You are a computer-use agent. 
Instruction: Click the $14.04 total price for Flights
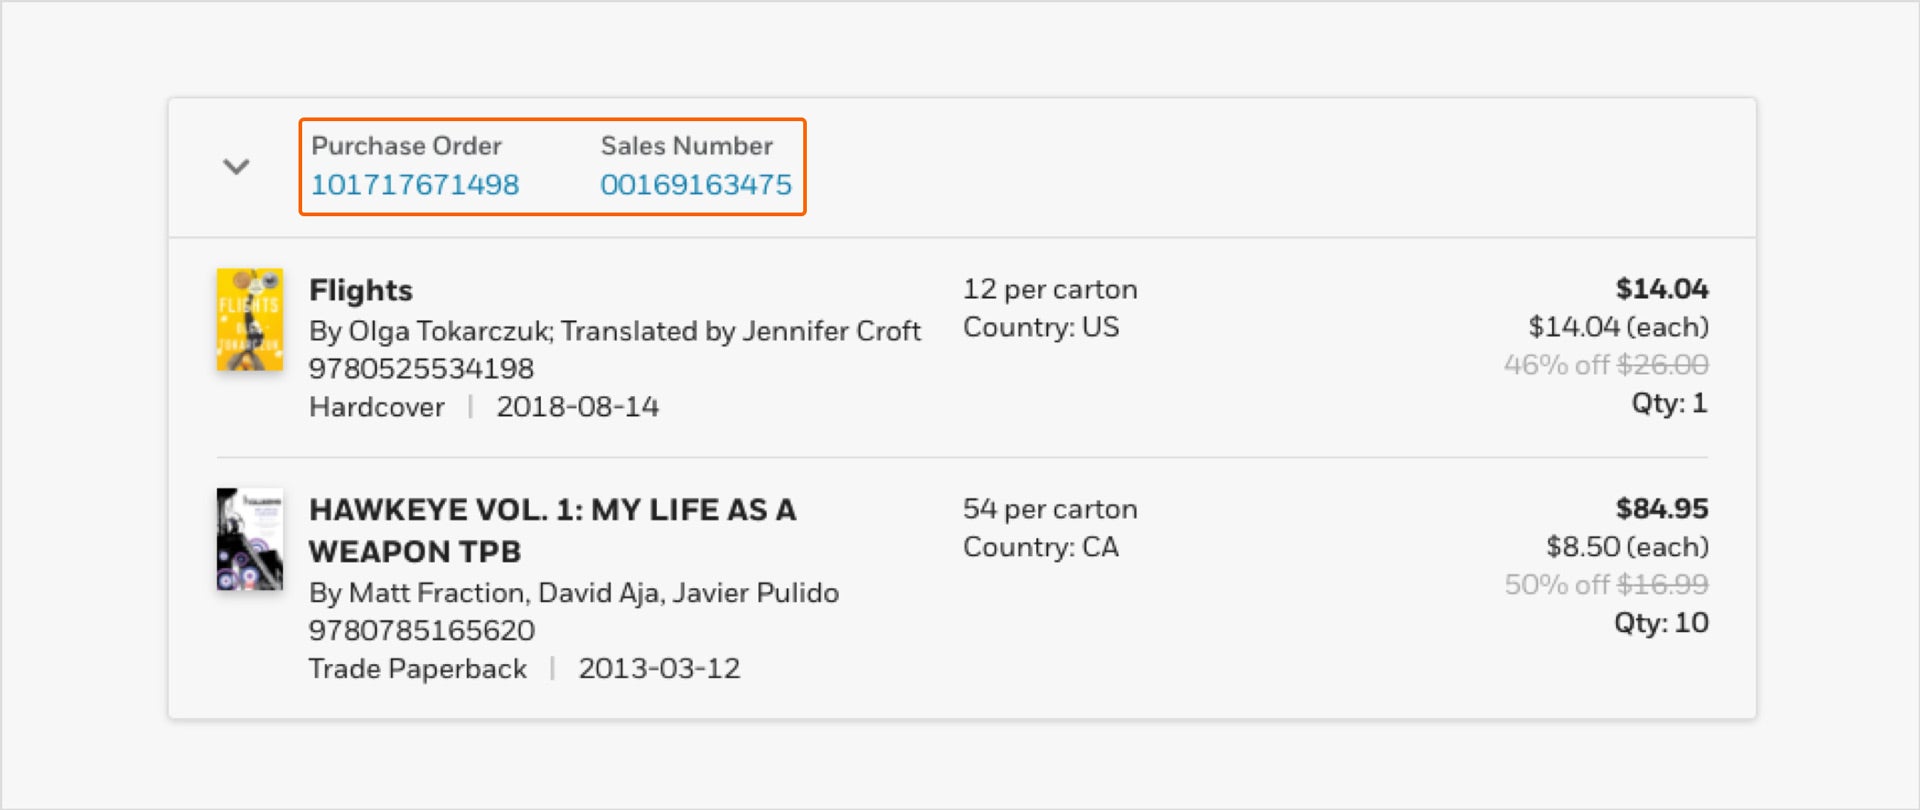[x=1662, y=289]
